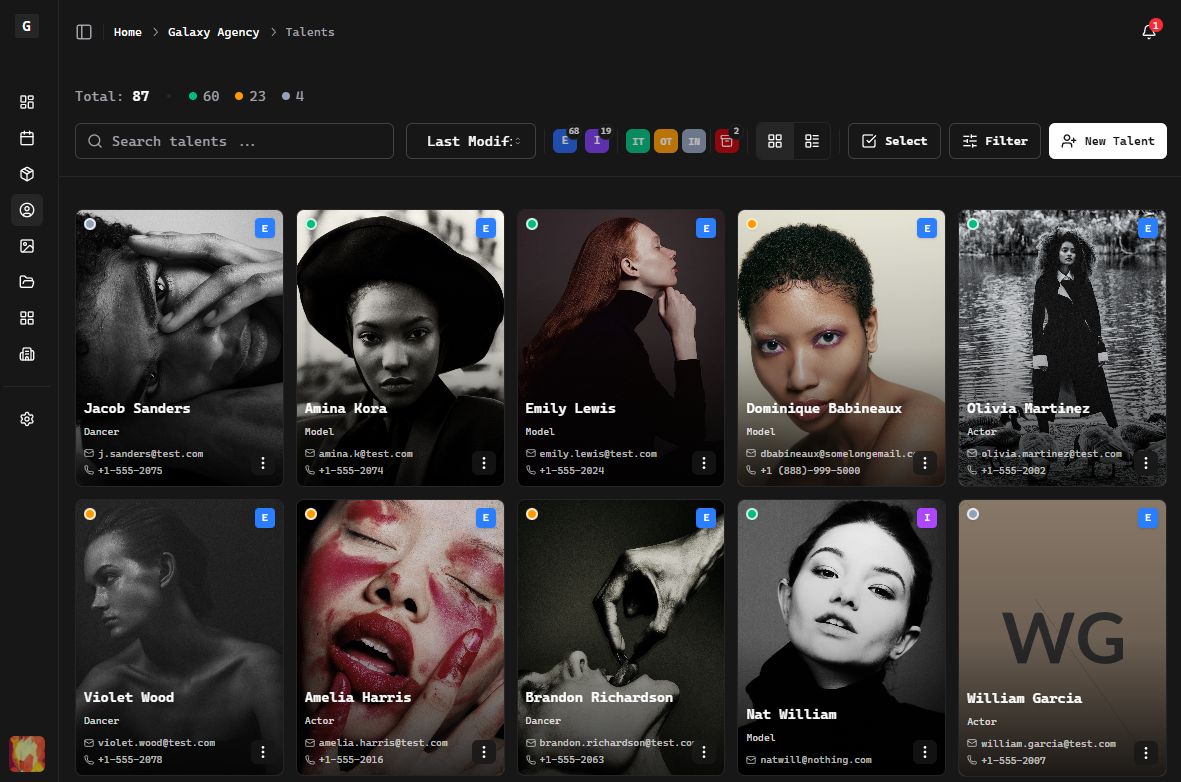Open three-dot menu on Nat William card

[925, 752]
